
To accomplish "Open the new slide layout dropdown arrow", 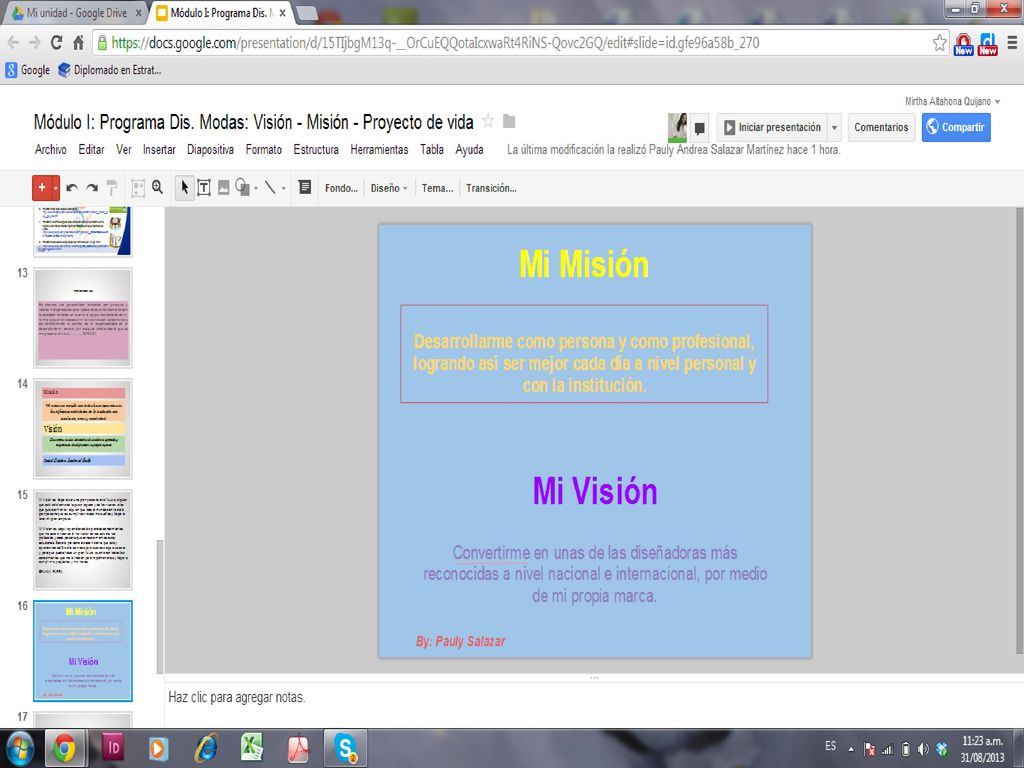I will click(56, 188).
